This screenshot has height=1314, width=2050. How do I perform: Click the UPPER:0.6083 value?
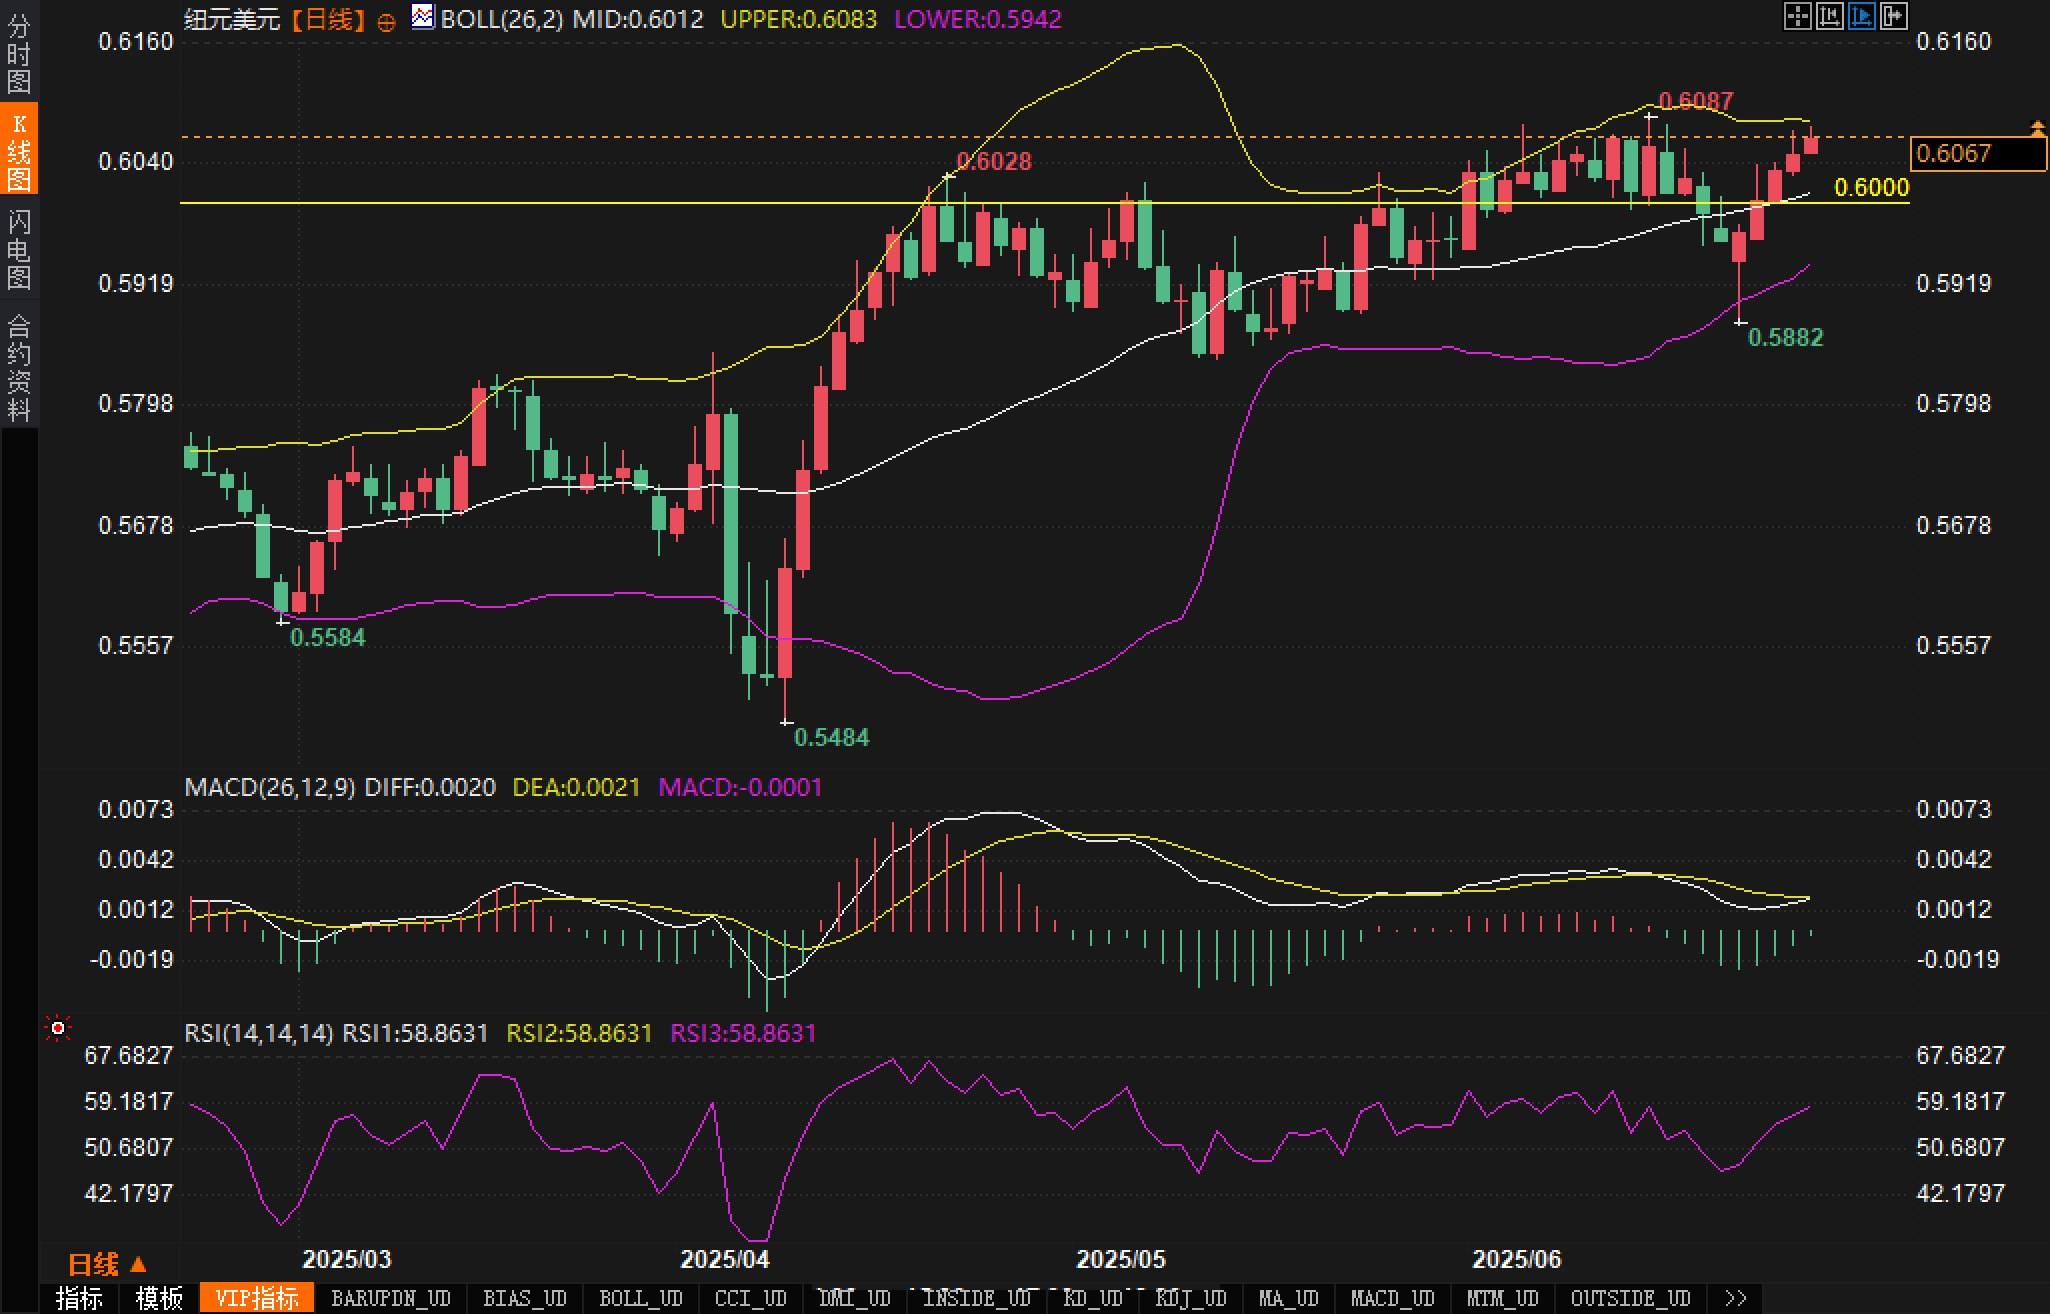tap(798, 19)
